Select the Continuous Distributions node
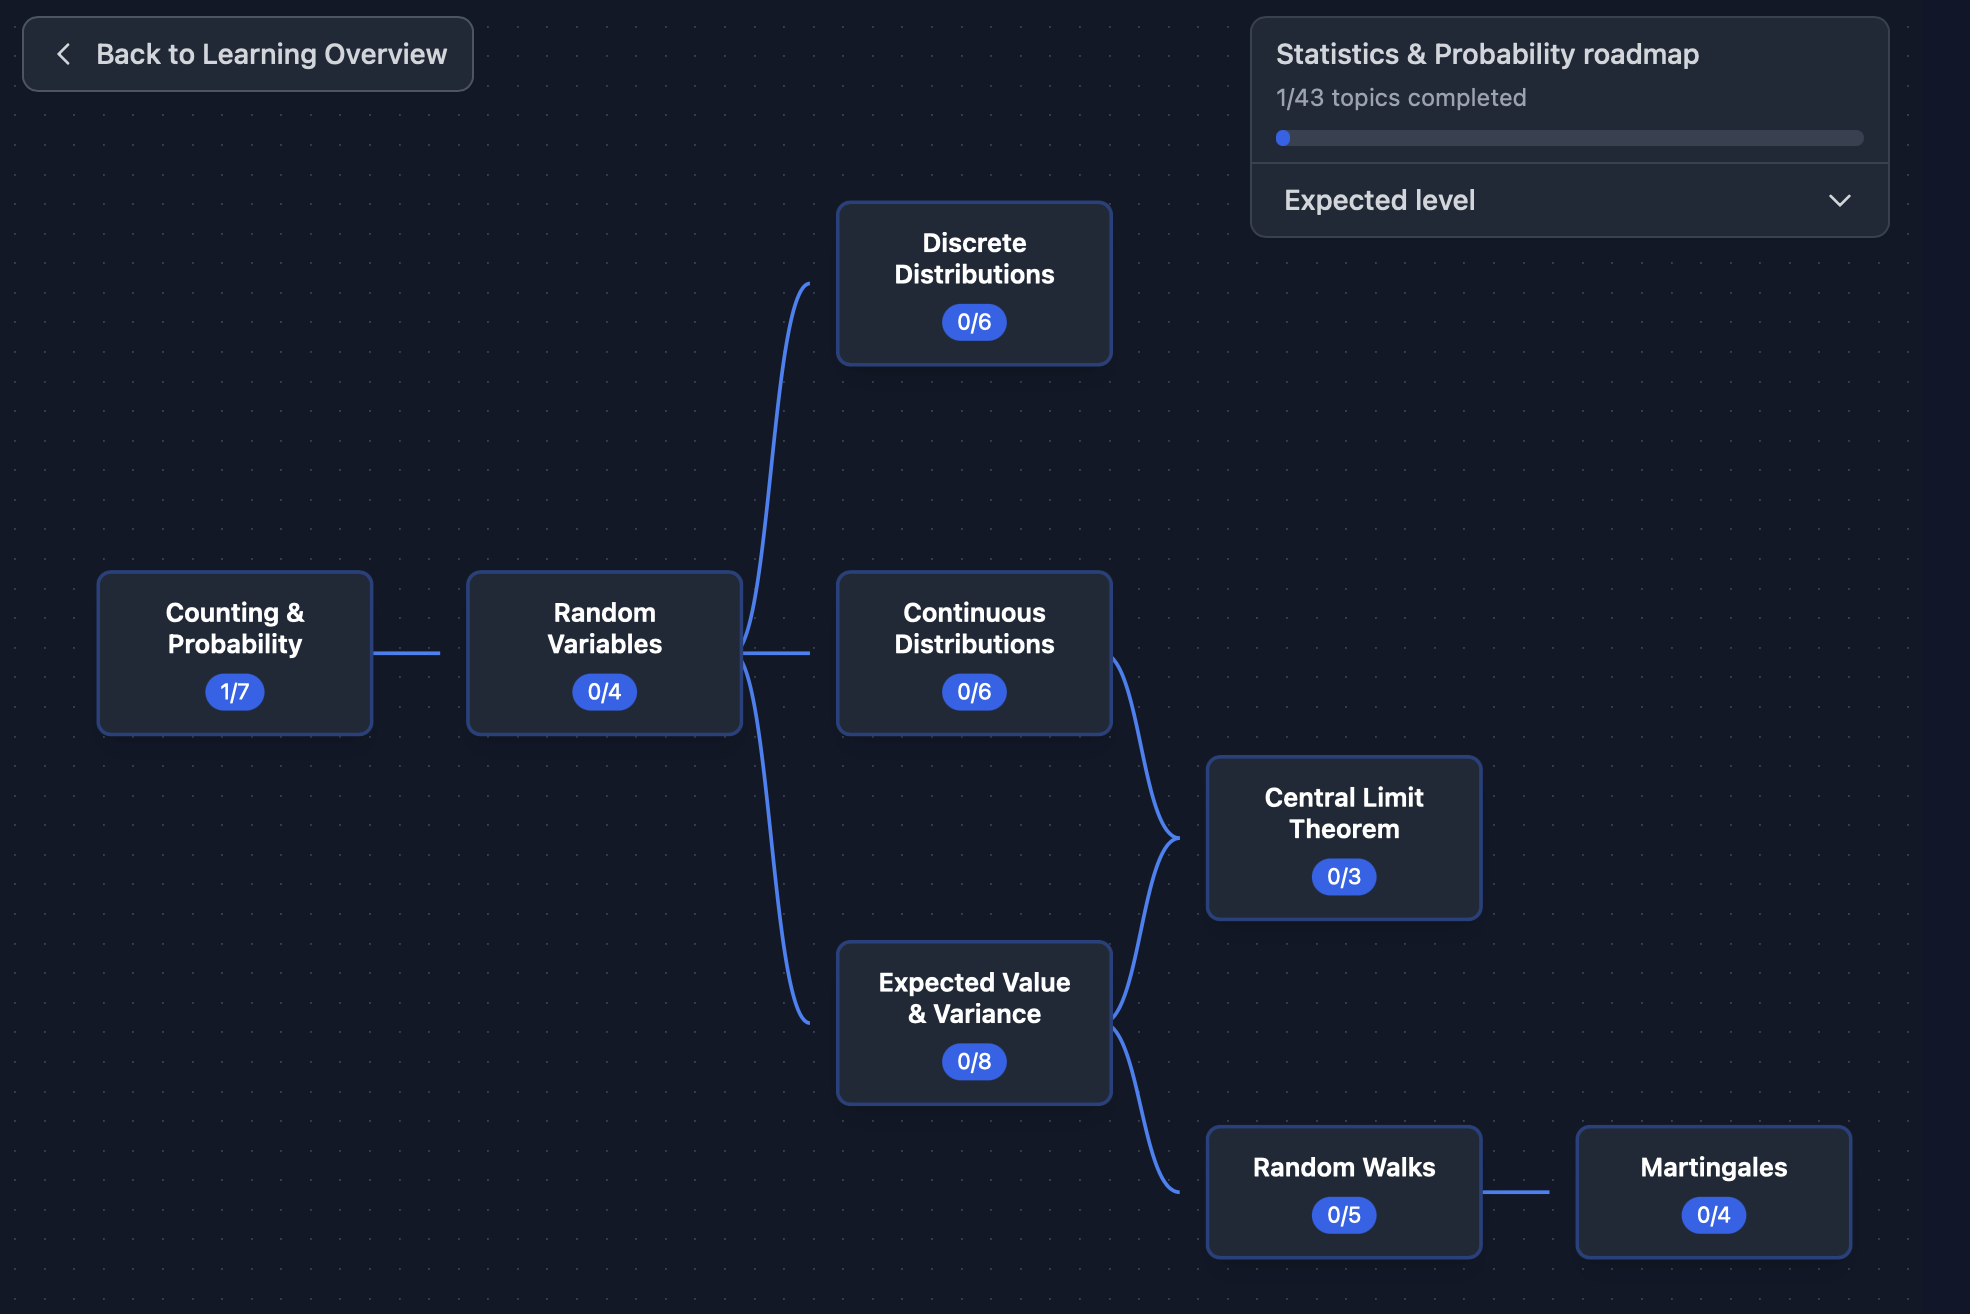The image size is (1970, 1314). [x=974, y=629]
